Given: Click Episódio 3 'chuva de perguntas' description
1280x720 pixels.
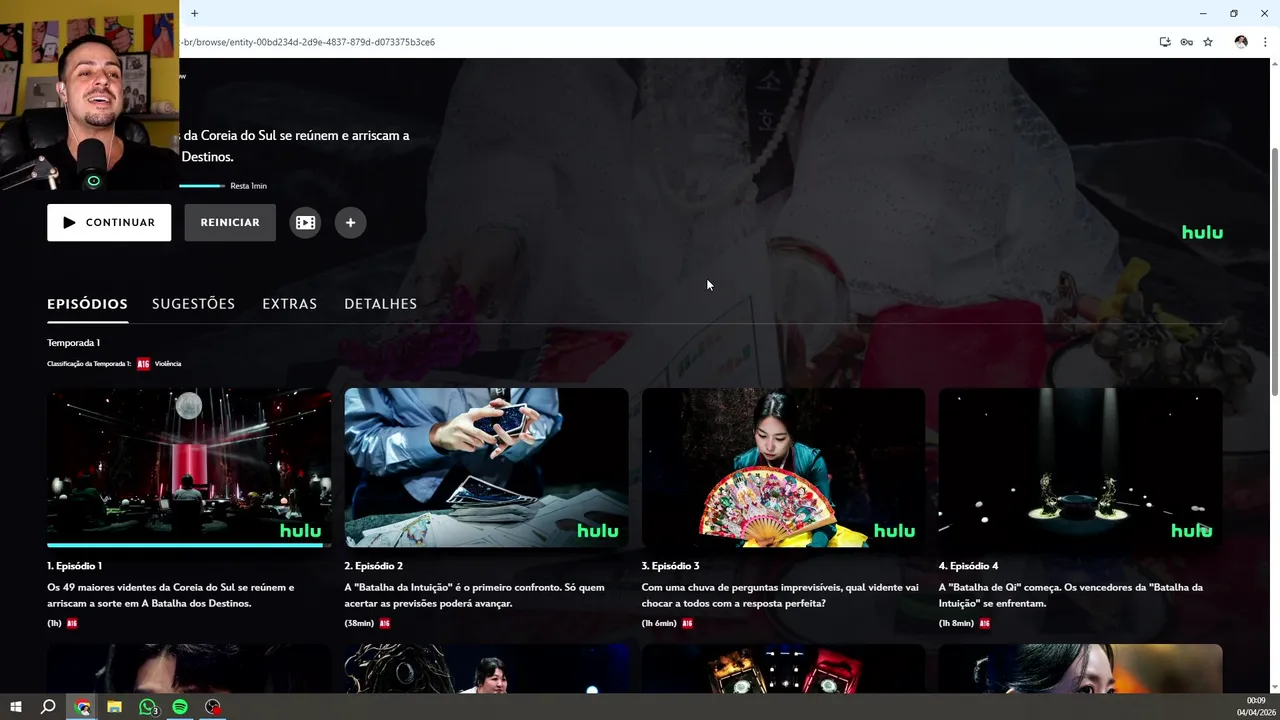Looking at the screenshot, I should point(780,595).
